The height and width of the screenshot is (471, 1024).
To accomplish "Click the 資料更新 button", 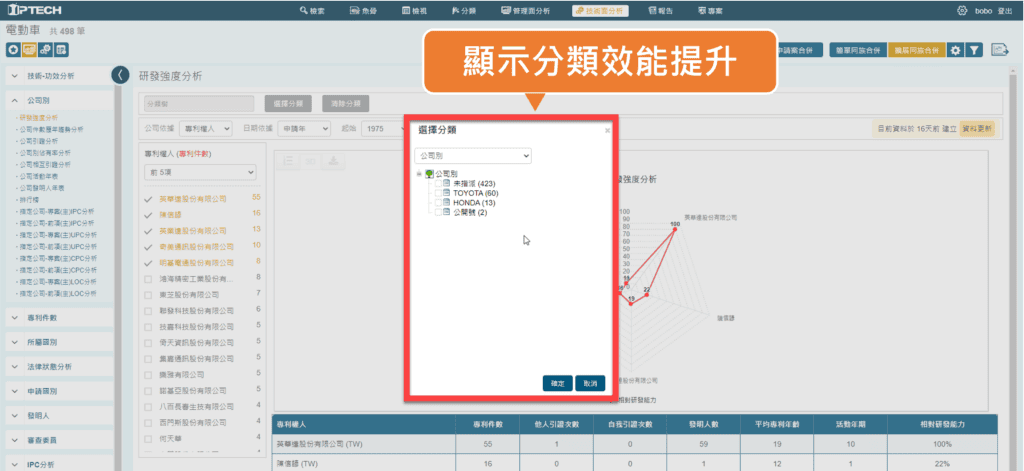I will (x=977, y=129).
